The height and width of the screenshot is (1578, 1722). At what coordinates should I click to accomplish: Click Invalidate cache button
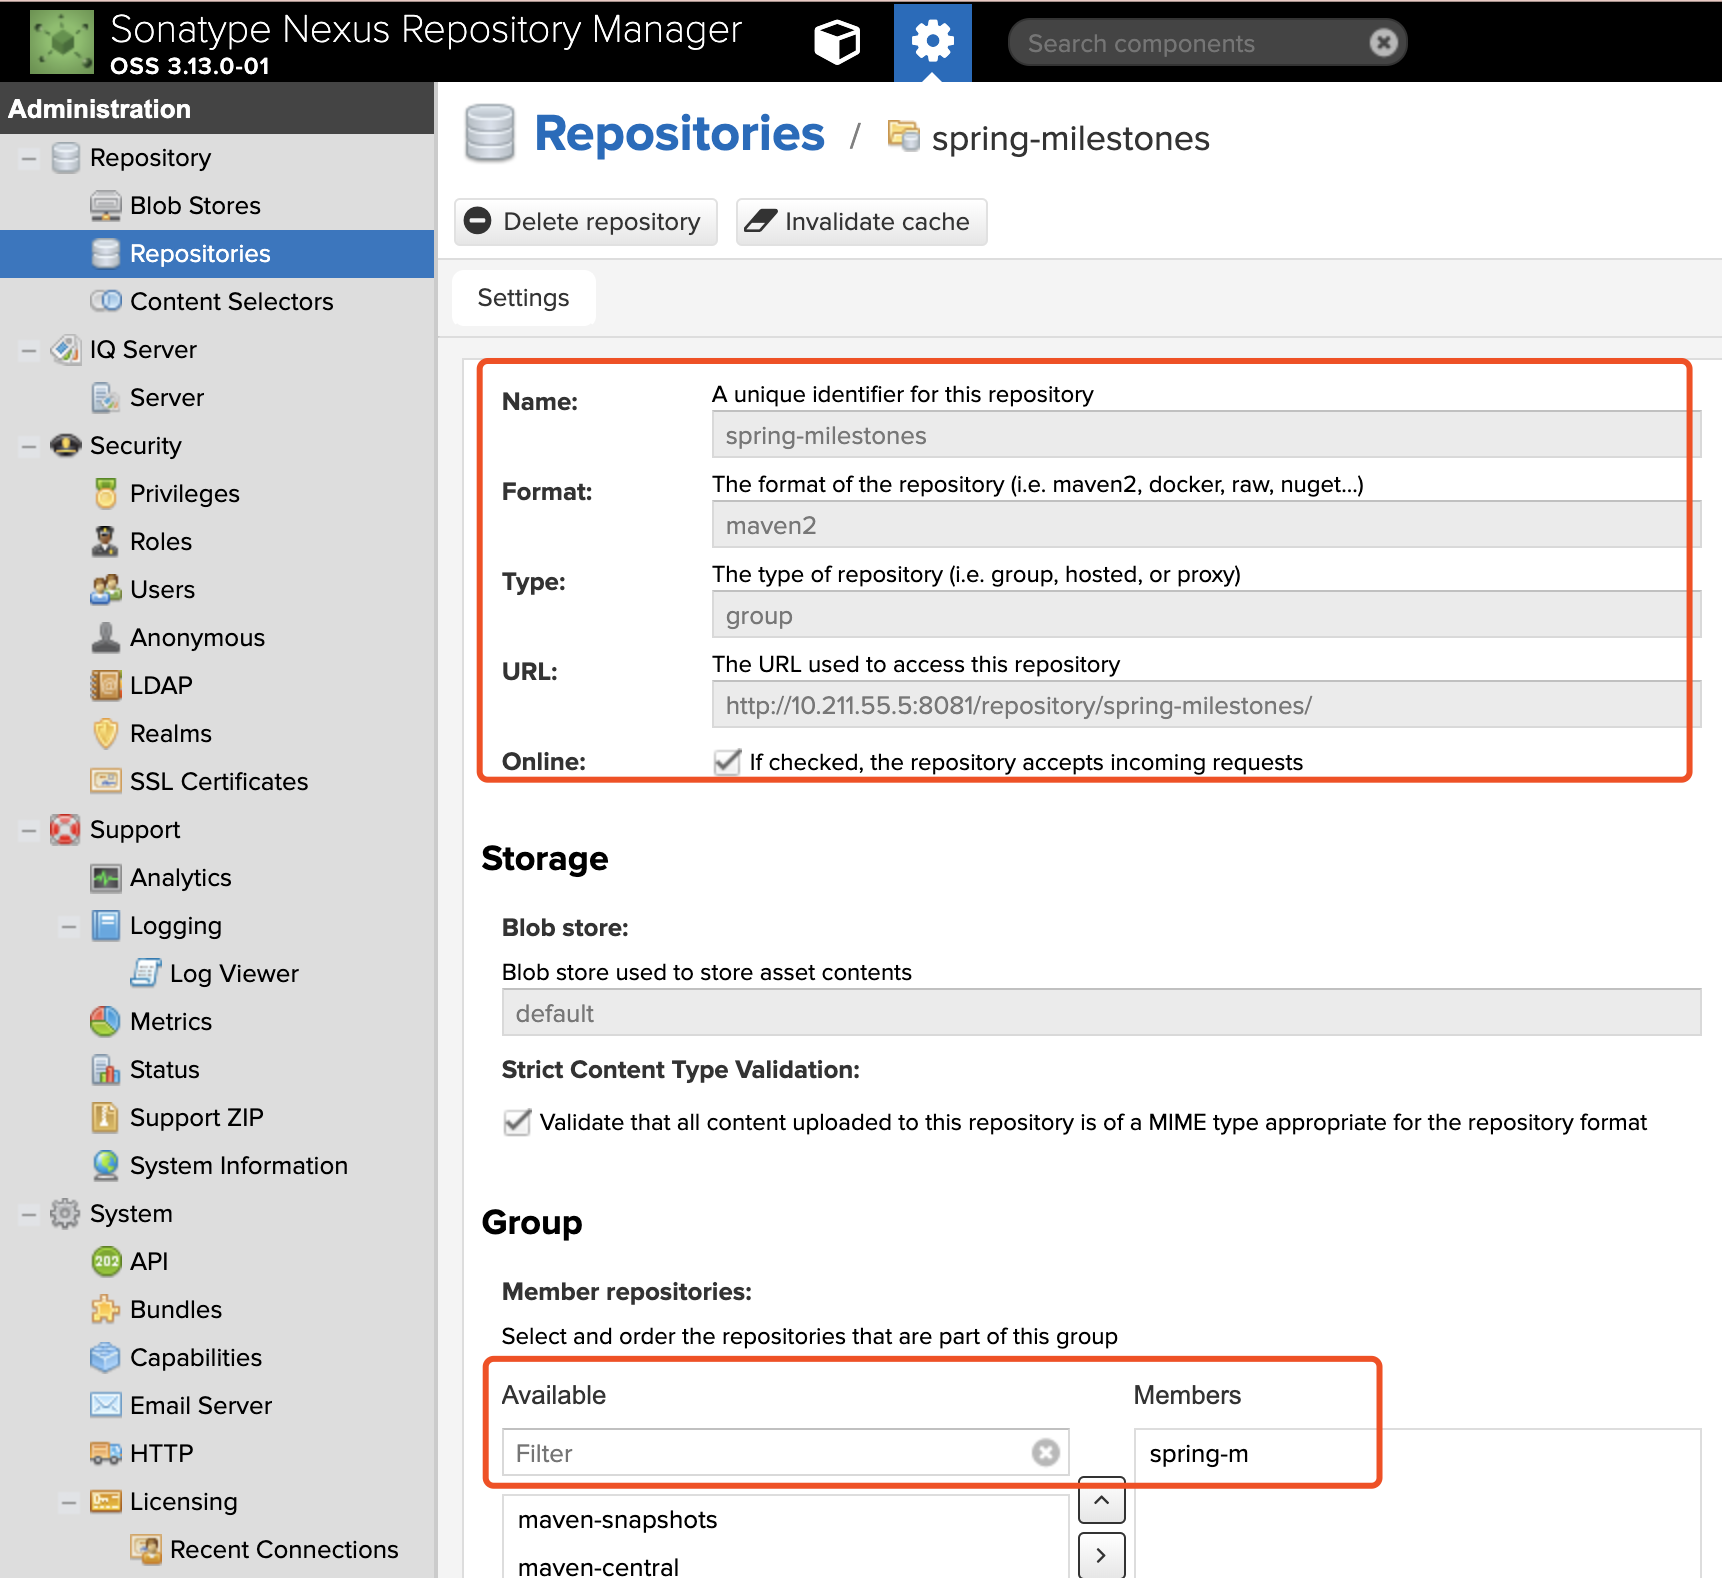(862, 222)
